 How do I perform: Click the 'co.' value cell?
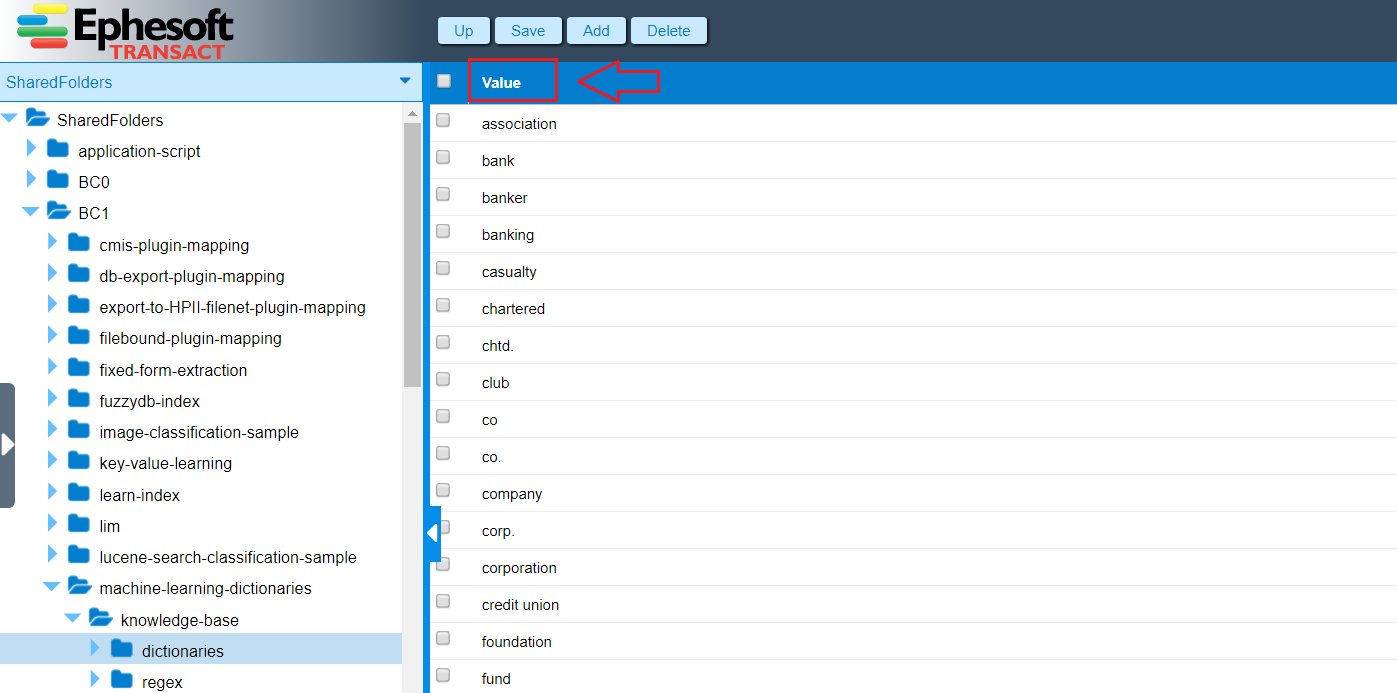pyautogui.click(x=491, y=457)
